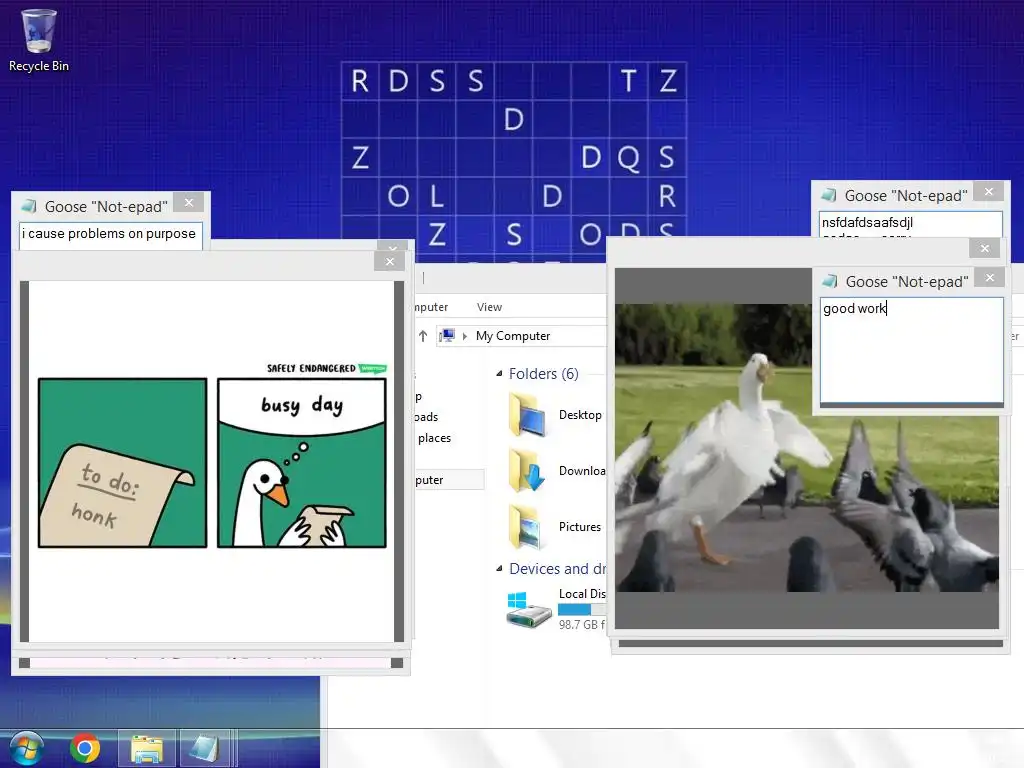Screen dimensions: 1024x768
Task: Close the "good work" Not-epad window
Action: click(x=990, y=278)
